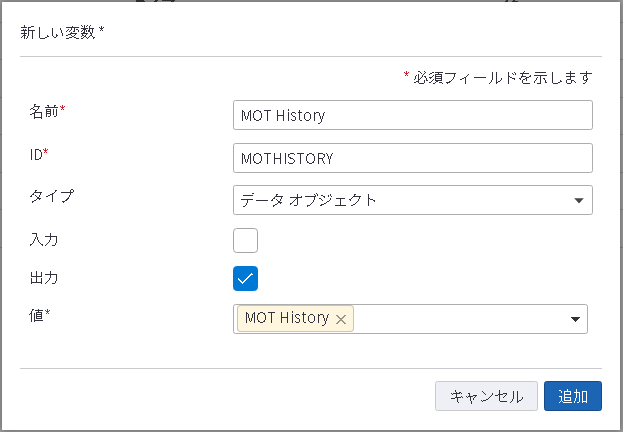The width and height of the screenshot is (623, 432).
Task: Select the MOT History chip in 値
Action: click(x=286, y=318)
